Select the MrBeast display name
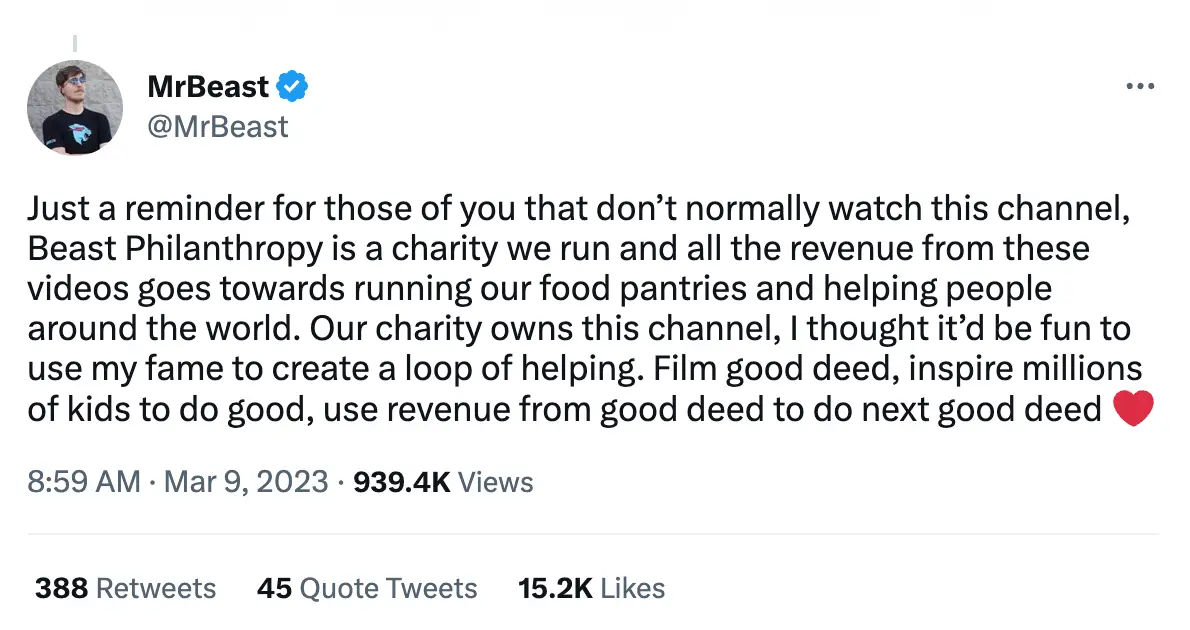Image resolution: width=1190 pixels, height=630 pixels. 208,86
